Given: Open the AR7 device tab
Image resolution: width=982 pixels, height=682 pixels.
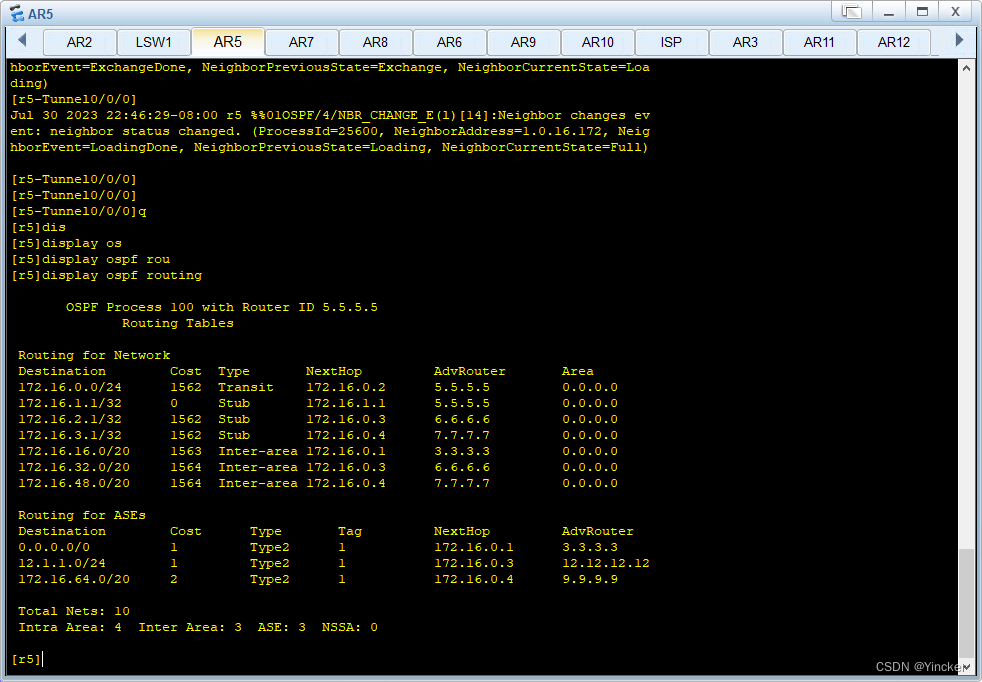Looking at the screenshot, I should 301,42.
